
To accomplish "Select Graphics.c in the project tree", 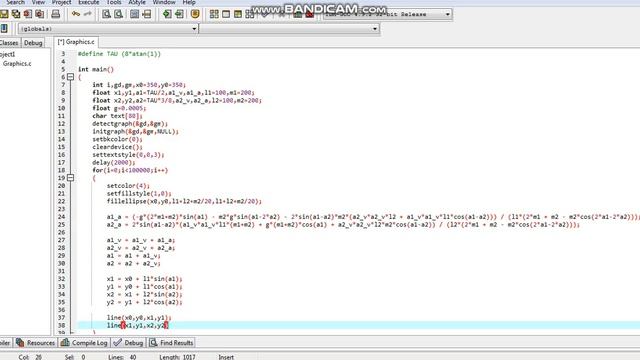I will 17,64.
